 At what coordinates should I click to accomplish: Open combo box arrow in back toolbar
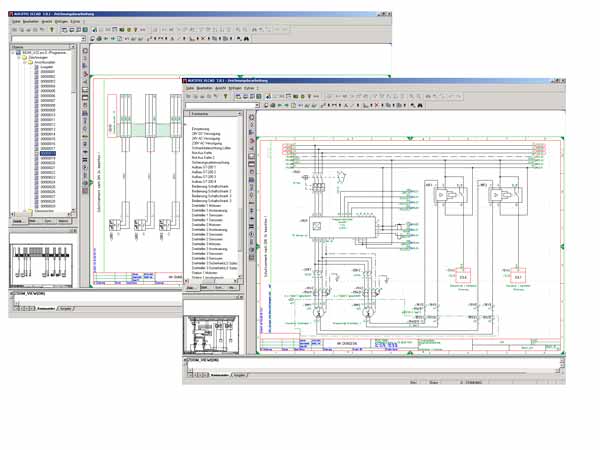point(83,39)
